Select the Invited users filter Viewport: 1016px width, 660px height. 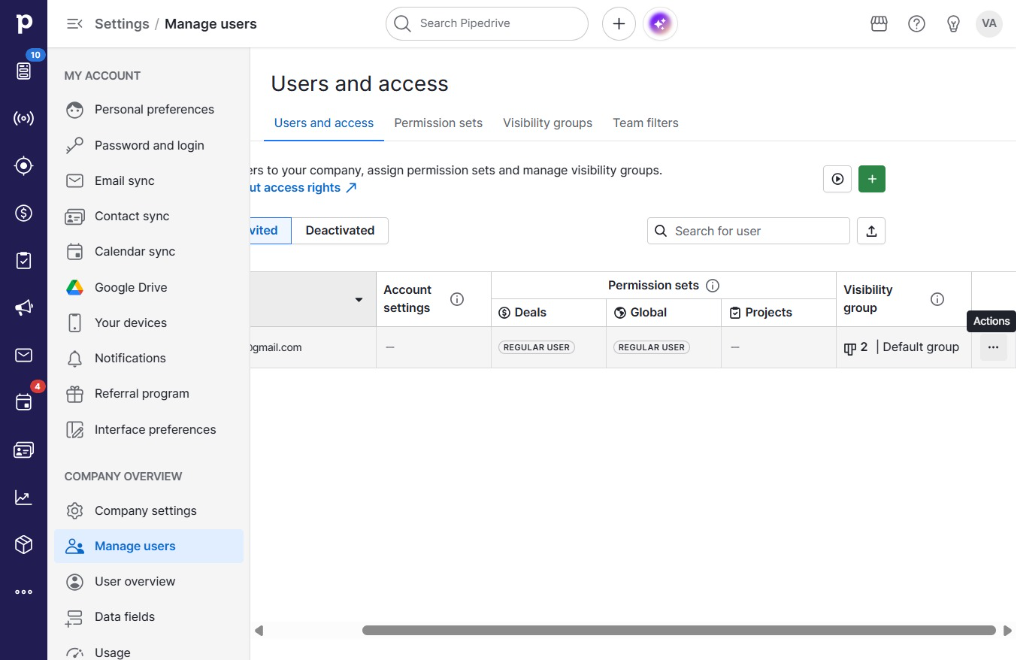[270, 231]
